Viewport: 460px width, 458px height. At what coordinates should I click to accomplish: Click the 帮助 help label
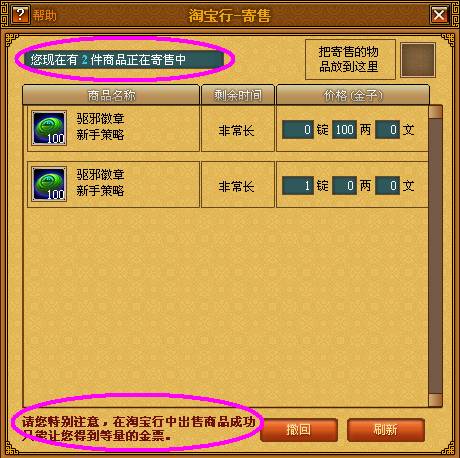click(x=44, y=15)
